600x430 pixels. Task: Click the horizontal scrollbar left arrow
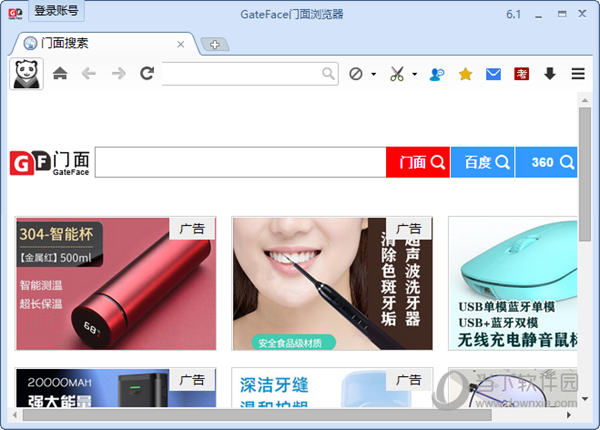[x=15, y=415]
